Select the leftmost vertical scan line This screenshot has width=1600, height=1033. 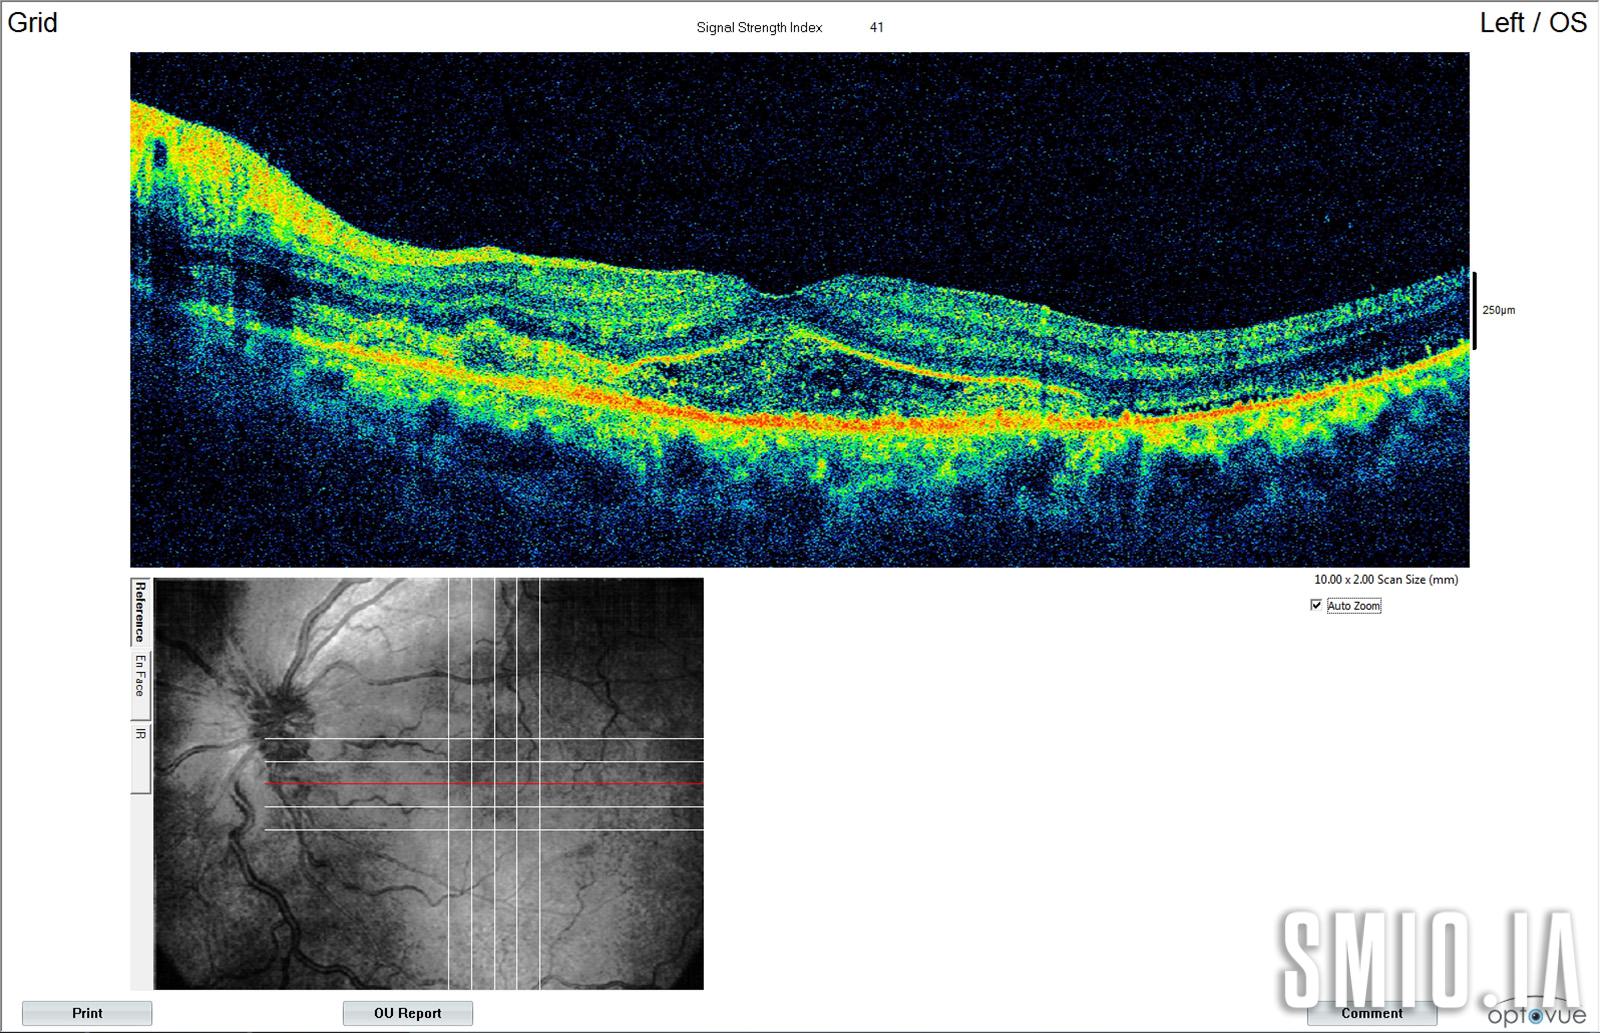tap(449, 900)
